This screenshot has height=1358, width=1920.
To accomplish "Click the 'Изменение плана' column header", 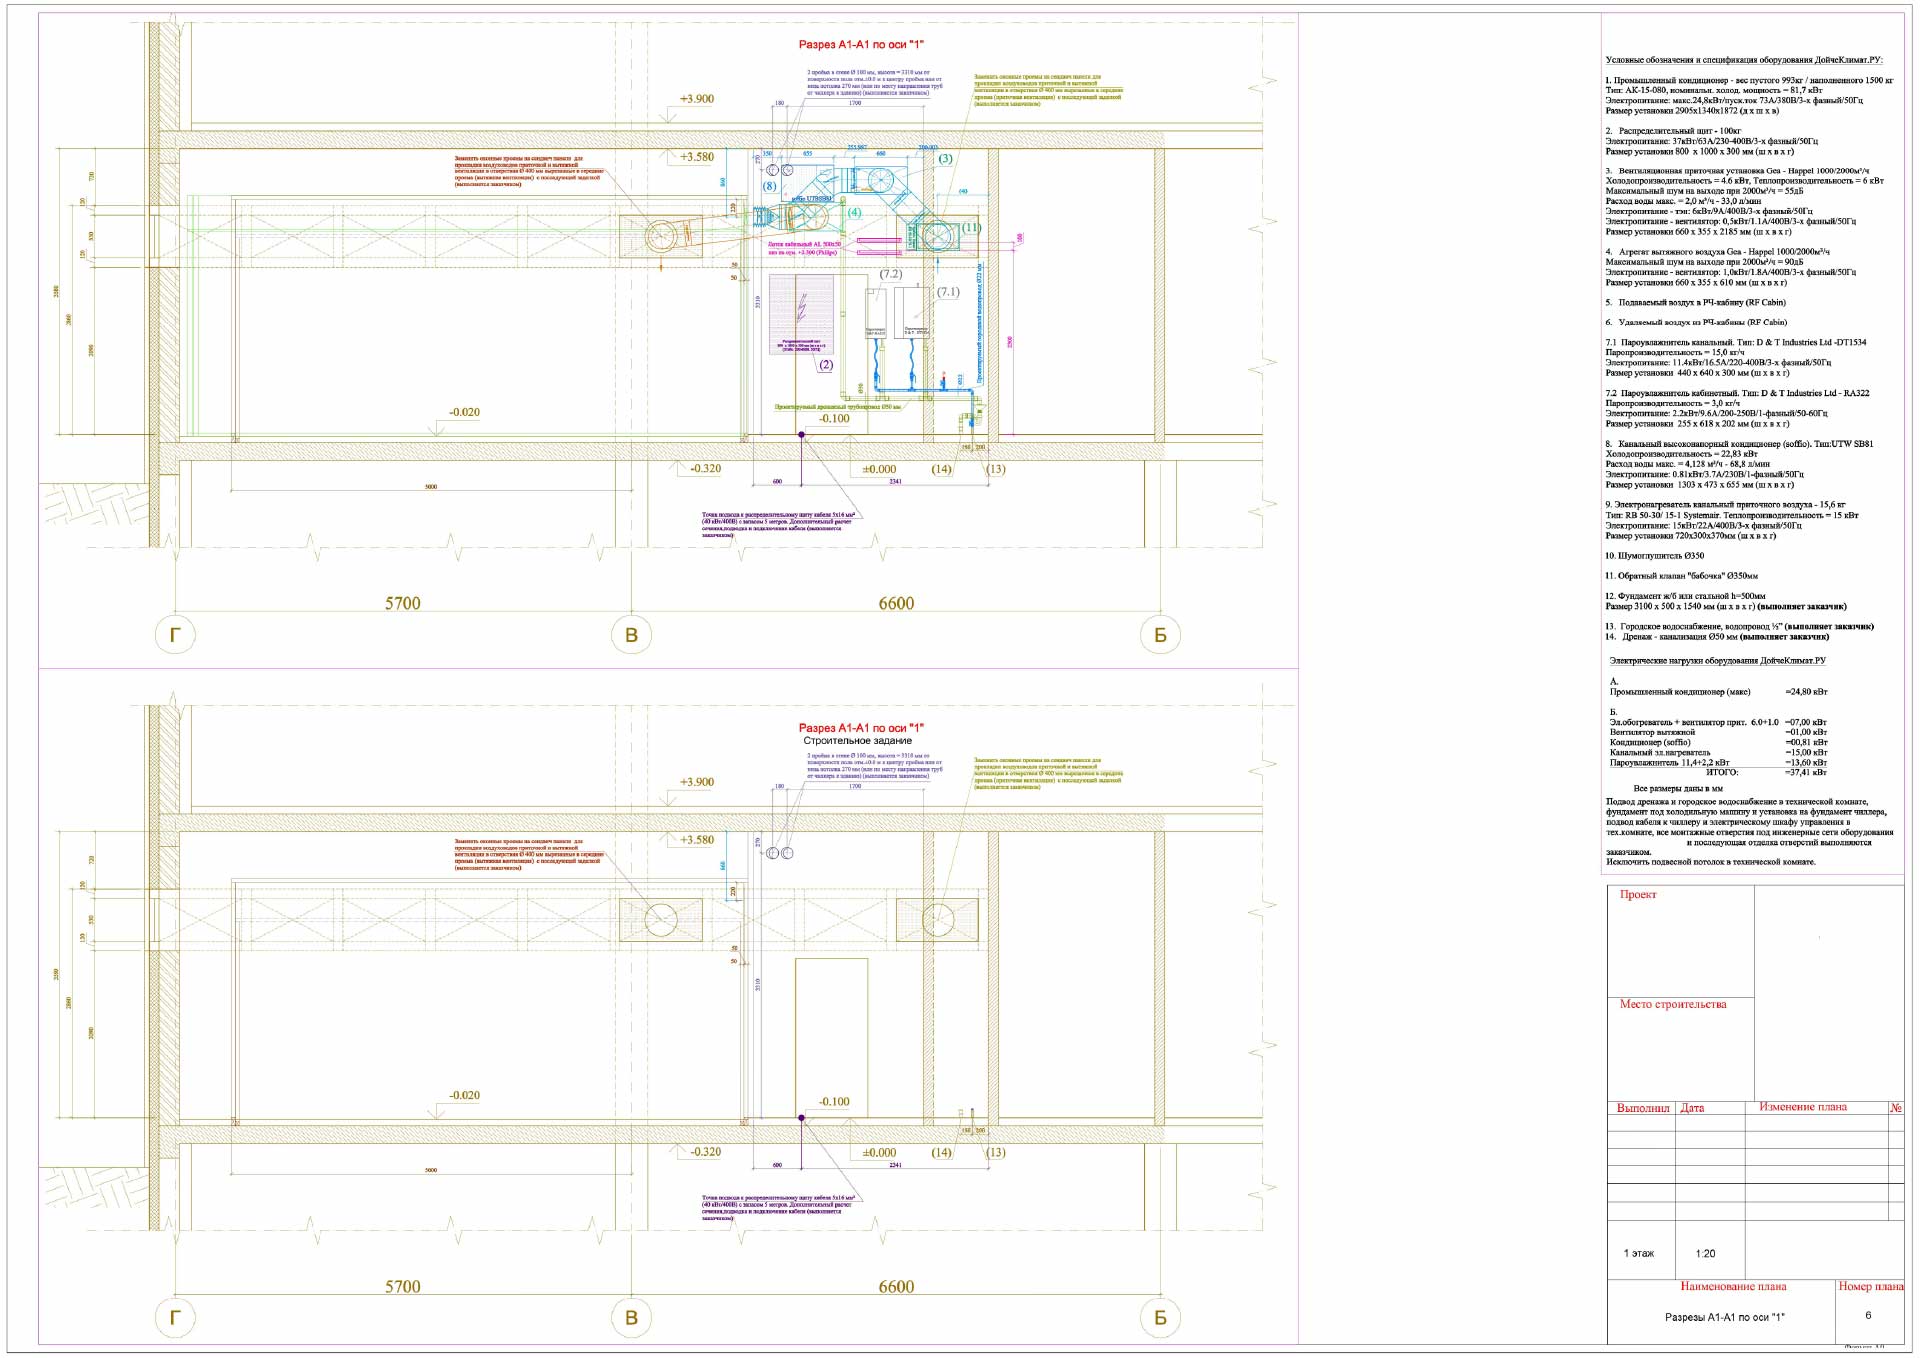I will (x=1802, y=1107).
